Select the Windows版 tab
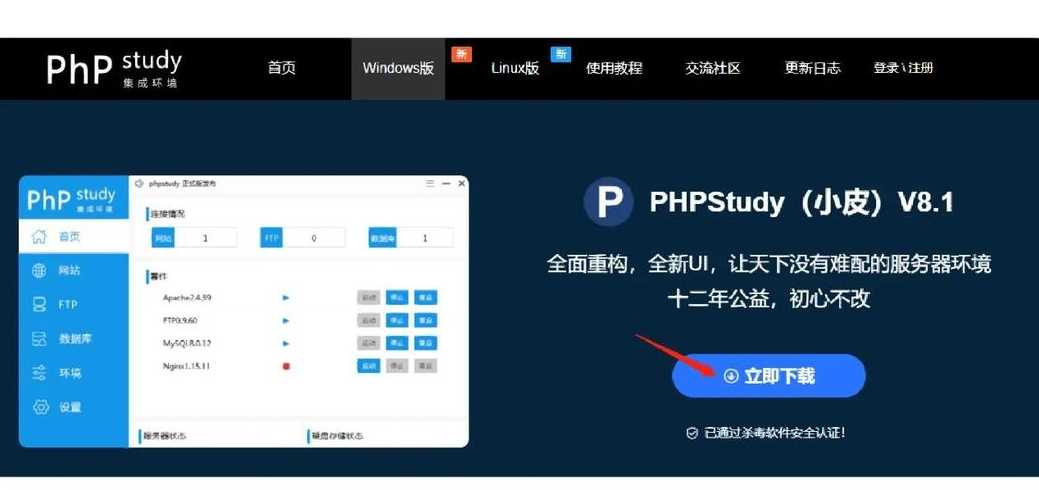The image size is (1039, 490). tap(398, 68)
